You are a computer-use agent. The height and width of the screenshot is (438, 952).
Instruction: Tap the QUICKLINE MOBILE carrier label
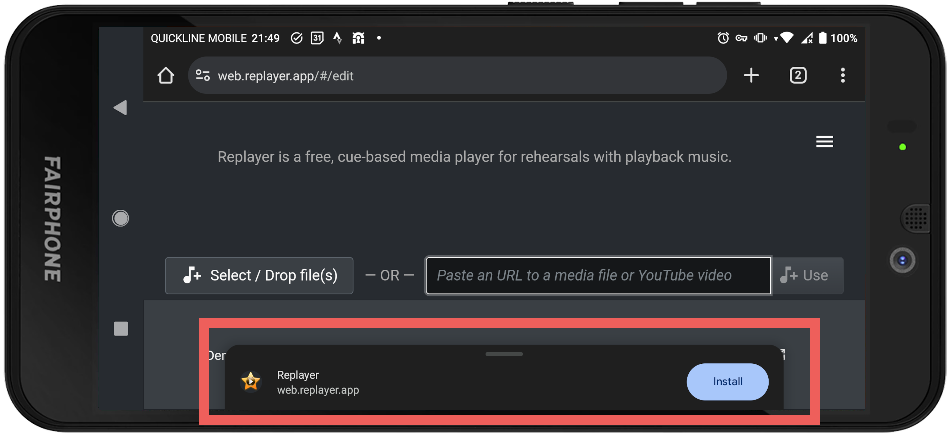pos(199,38)
